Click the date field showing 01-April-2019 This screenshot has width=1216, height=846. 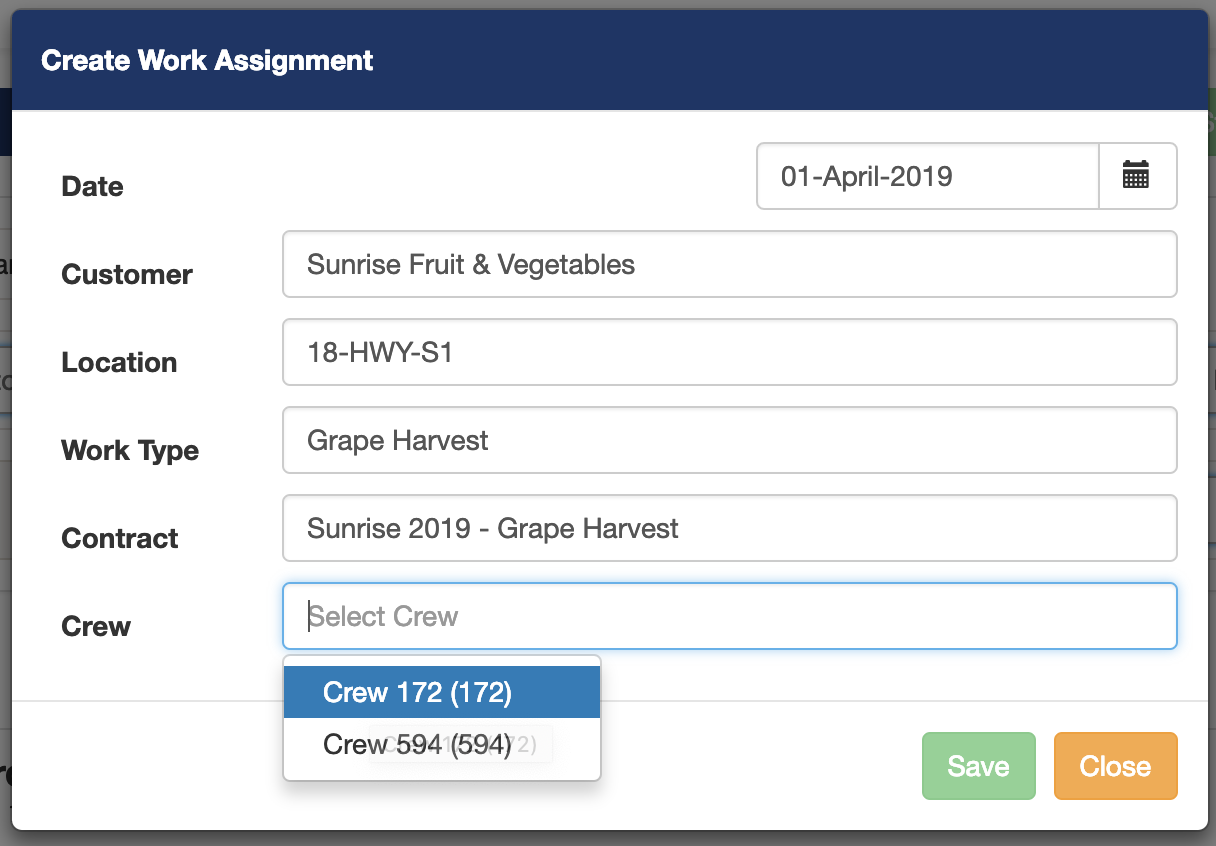(x=926, y=176)
